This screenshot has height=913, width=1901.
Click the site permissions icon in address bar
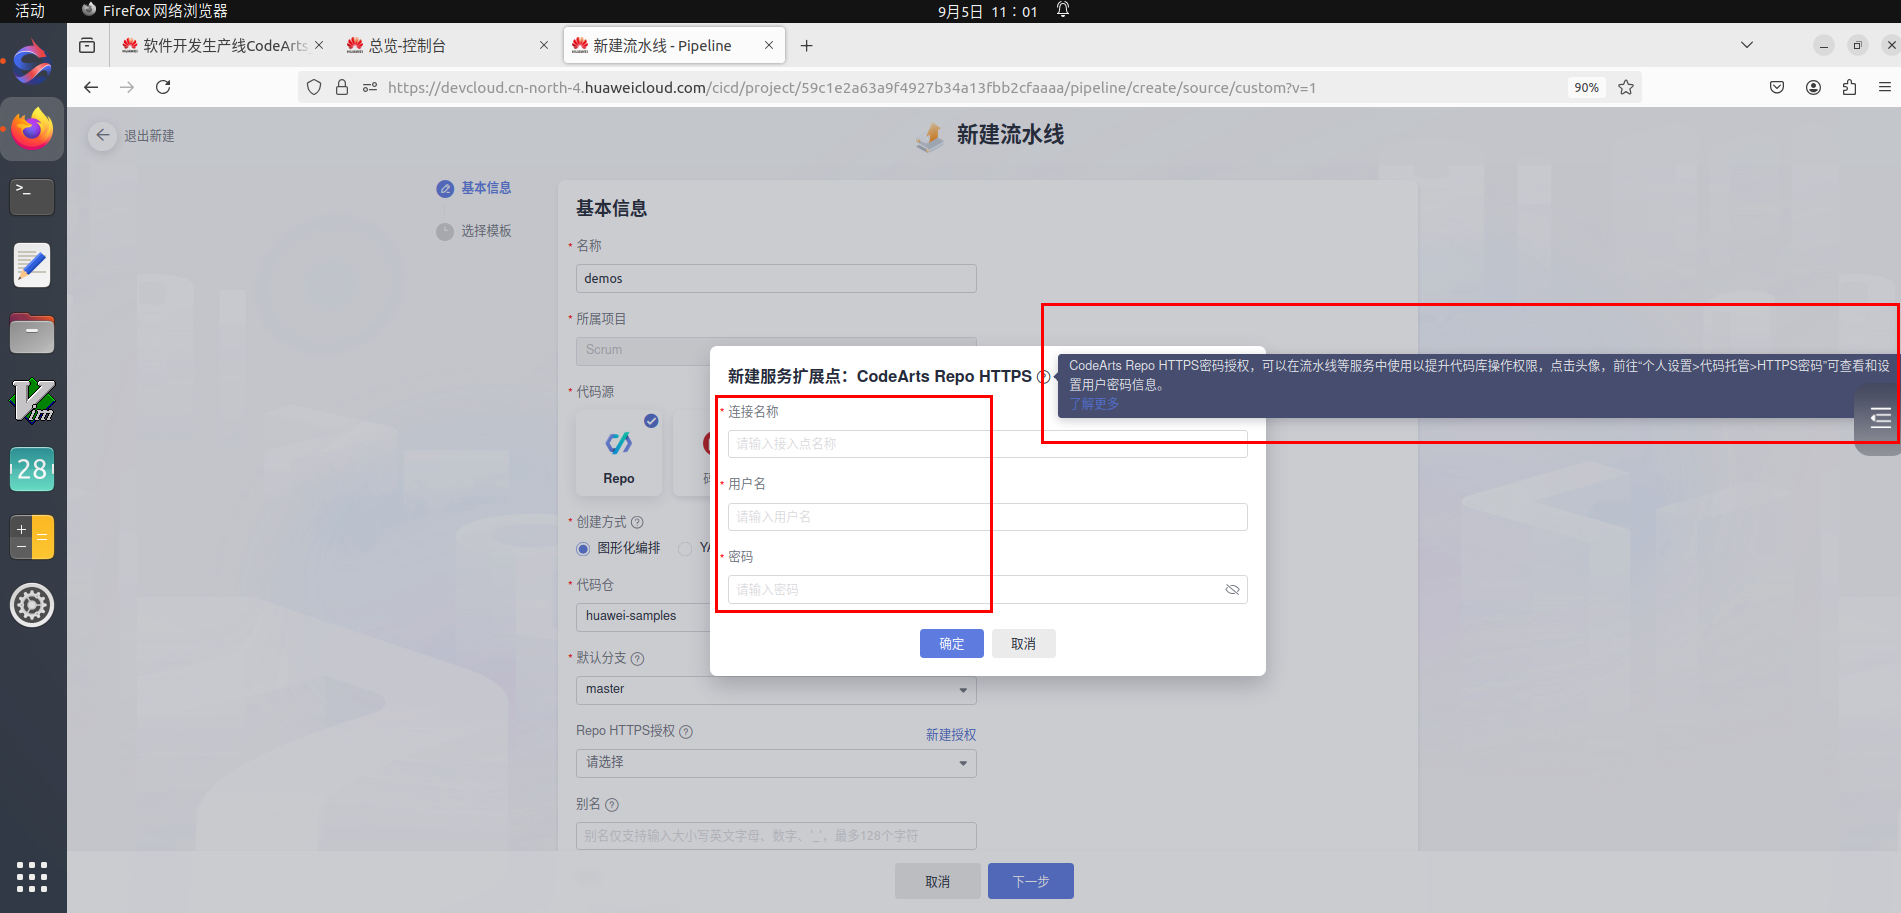point(370,87)
